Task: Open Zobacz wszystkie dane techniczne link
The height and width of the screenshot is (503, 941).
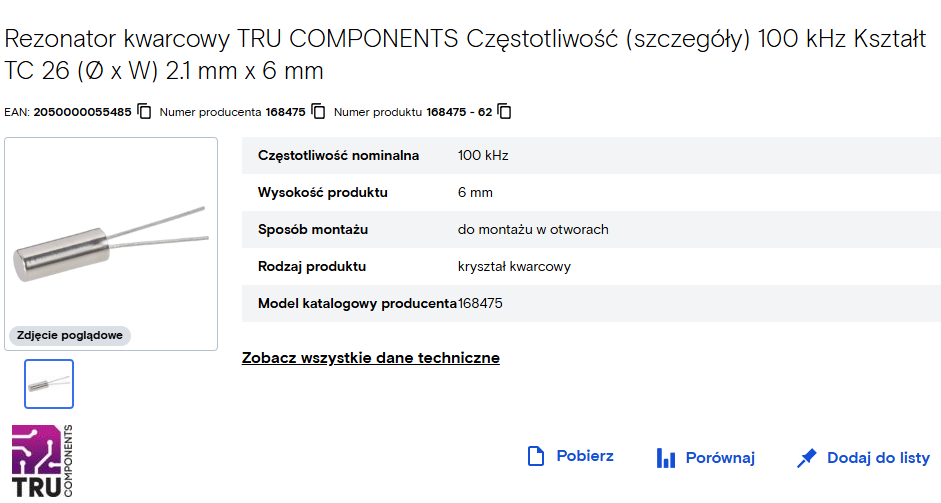Action: pos(371,358)
